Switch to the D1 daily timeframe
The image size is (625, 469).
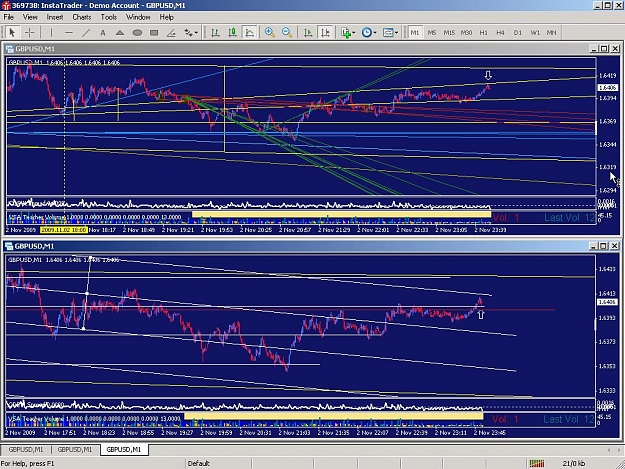click(518, 32)
